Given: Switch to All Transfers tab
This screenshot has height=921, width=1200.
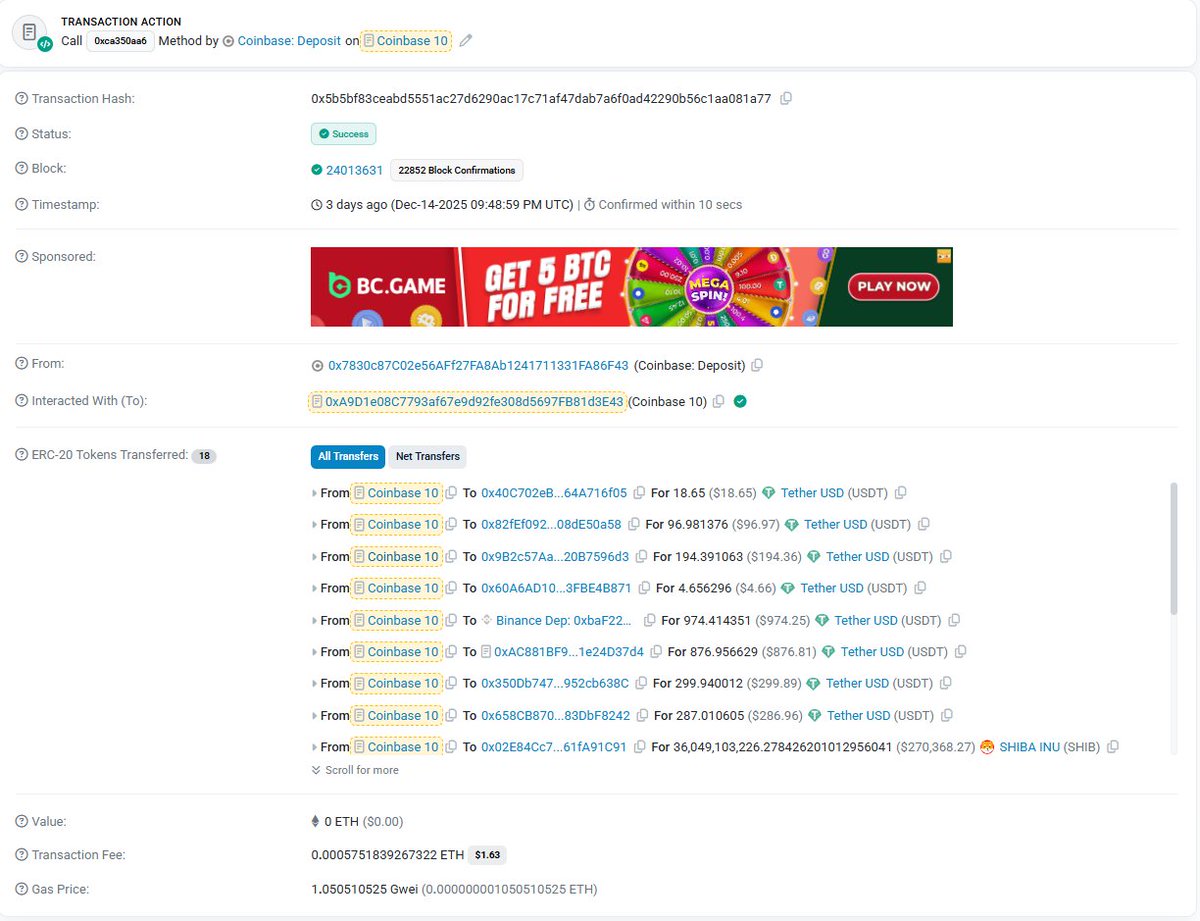Looking at the screenshot, I should point(348,456).
